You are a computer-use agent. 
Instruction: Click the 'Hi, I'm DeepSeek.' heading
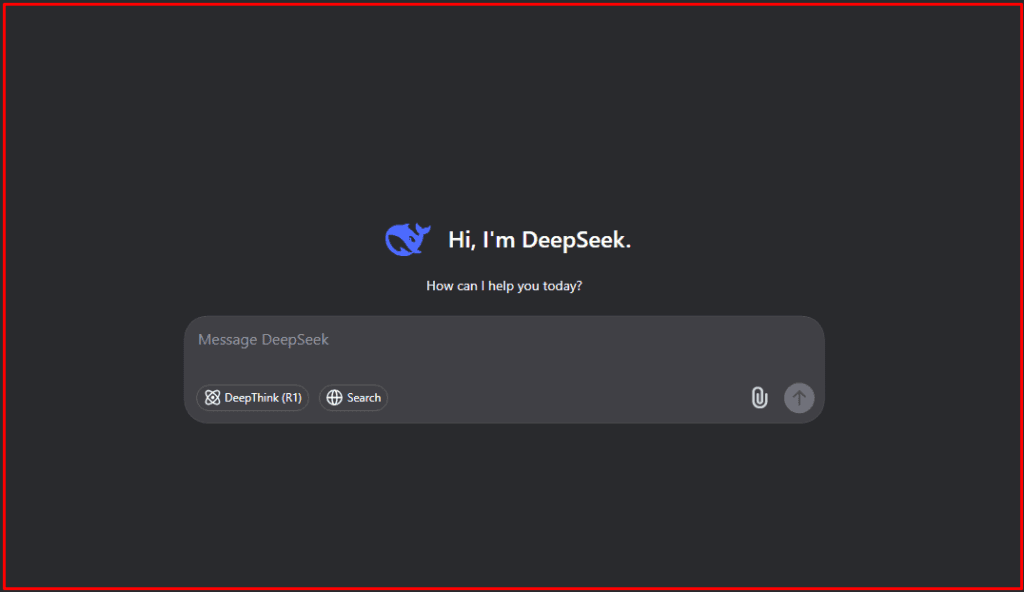pos(540,239)
